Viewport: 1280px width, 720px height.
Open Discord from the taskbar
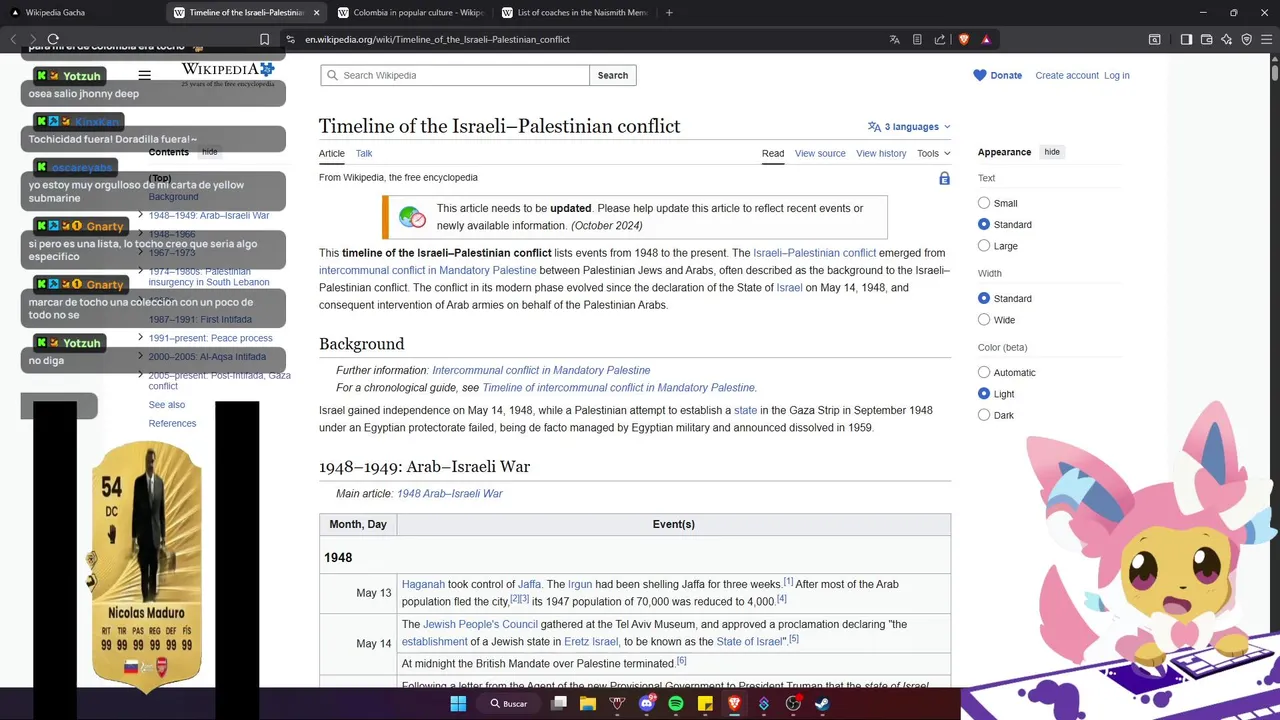tap(646, 703)
